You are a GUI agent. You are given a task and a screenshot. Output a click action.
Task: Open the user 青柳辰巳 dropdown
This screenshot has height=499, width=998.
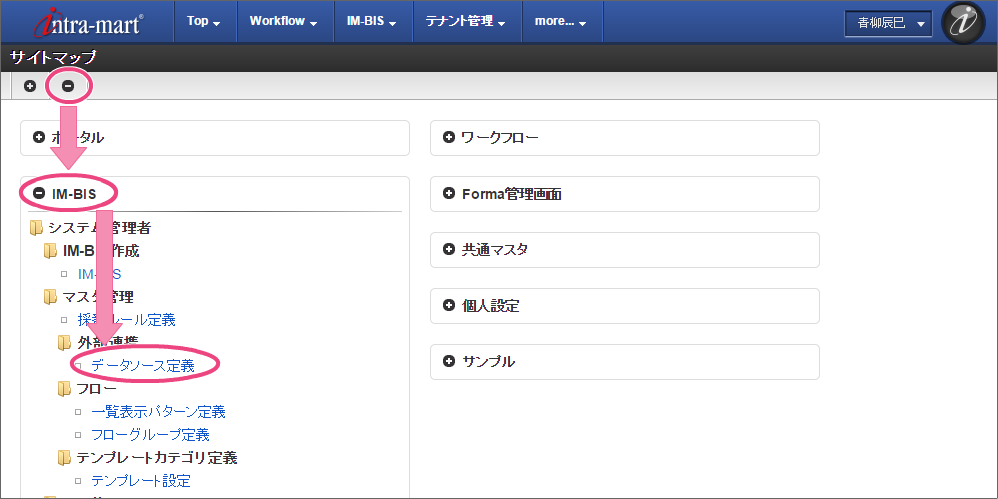pyautogui.click(x=888, y=23)
